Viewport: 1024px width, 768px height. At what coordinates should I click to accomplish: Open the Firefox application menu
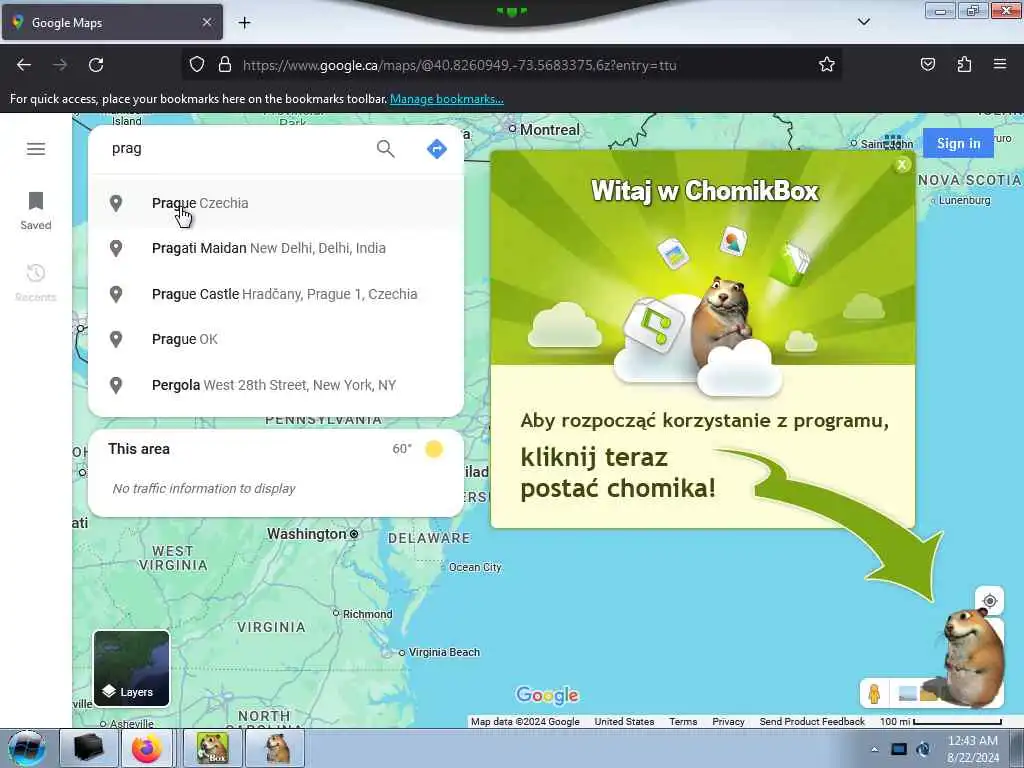[x=1000, y=64]
